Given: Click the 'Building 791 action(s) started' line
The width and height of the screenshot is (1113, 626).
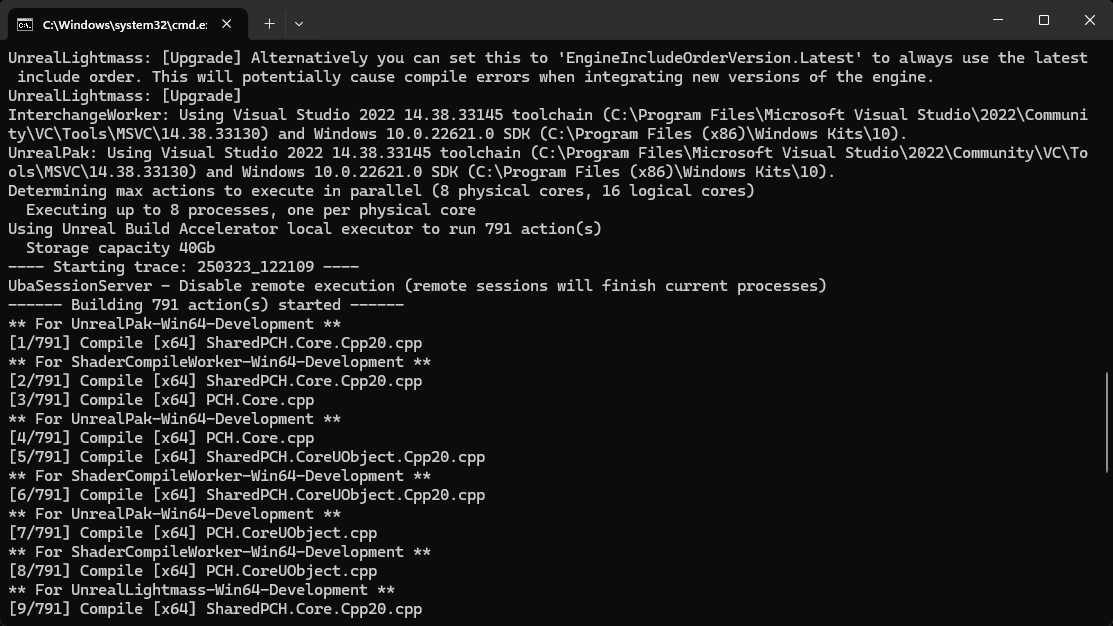Looking at the screenshot, I should (206, 304).
